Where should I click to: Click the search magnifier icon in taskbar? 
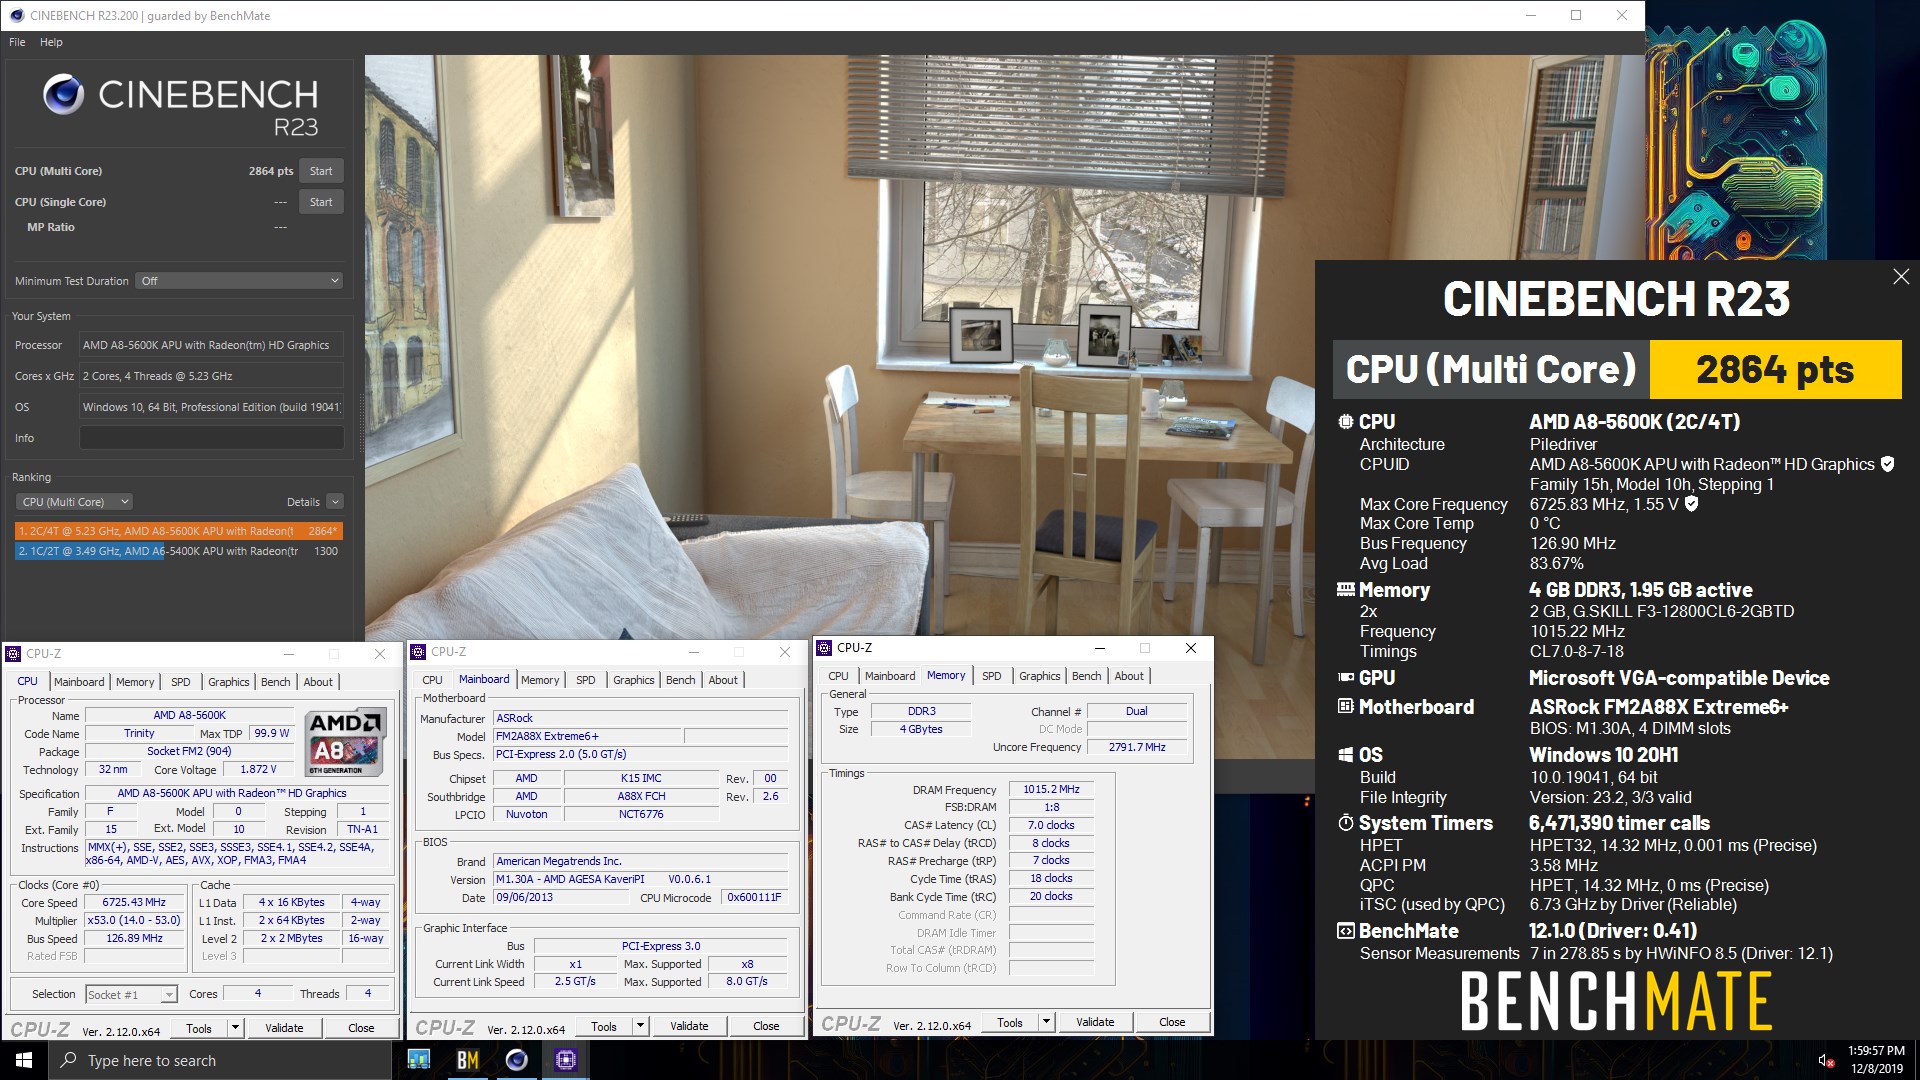click(68, 1060)
